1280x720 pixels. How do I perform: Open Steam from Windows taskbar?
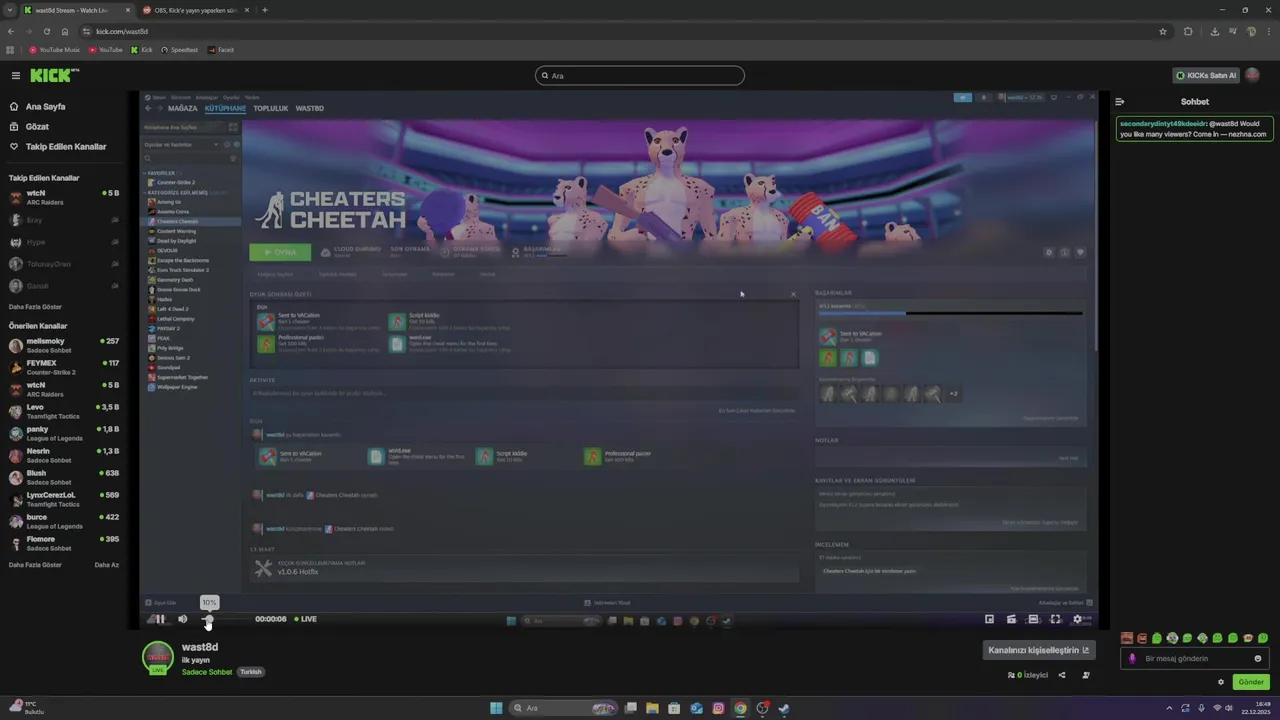(784, 708)
